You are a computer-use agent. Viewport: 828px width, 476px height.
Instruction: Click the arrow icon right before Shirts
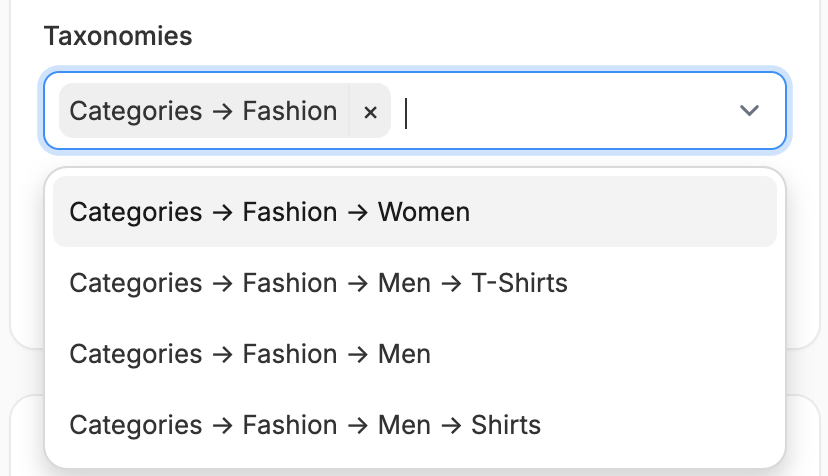451,425
